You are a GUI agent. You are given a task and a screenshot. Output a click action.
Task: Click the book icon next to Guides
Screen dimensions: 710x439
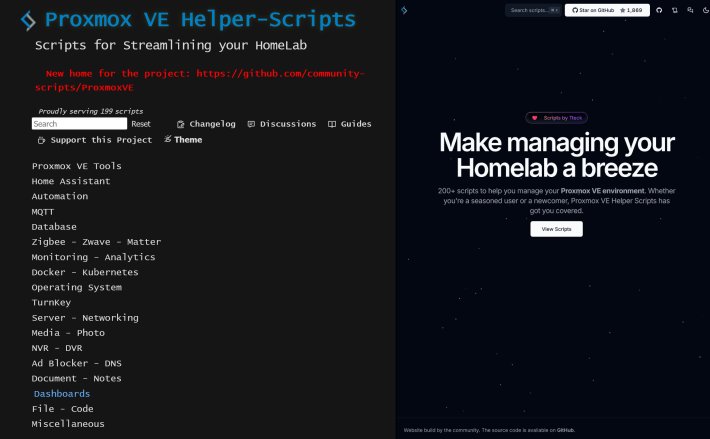[332, 124]
